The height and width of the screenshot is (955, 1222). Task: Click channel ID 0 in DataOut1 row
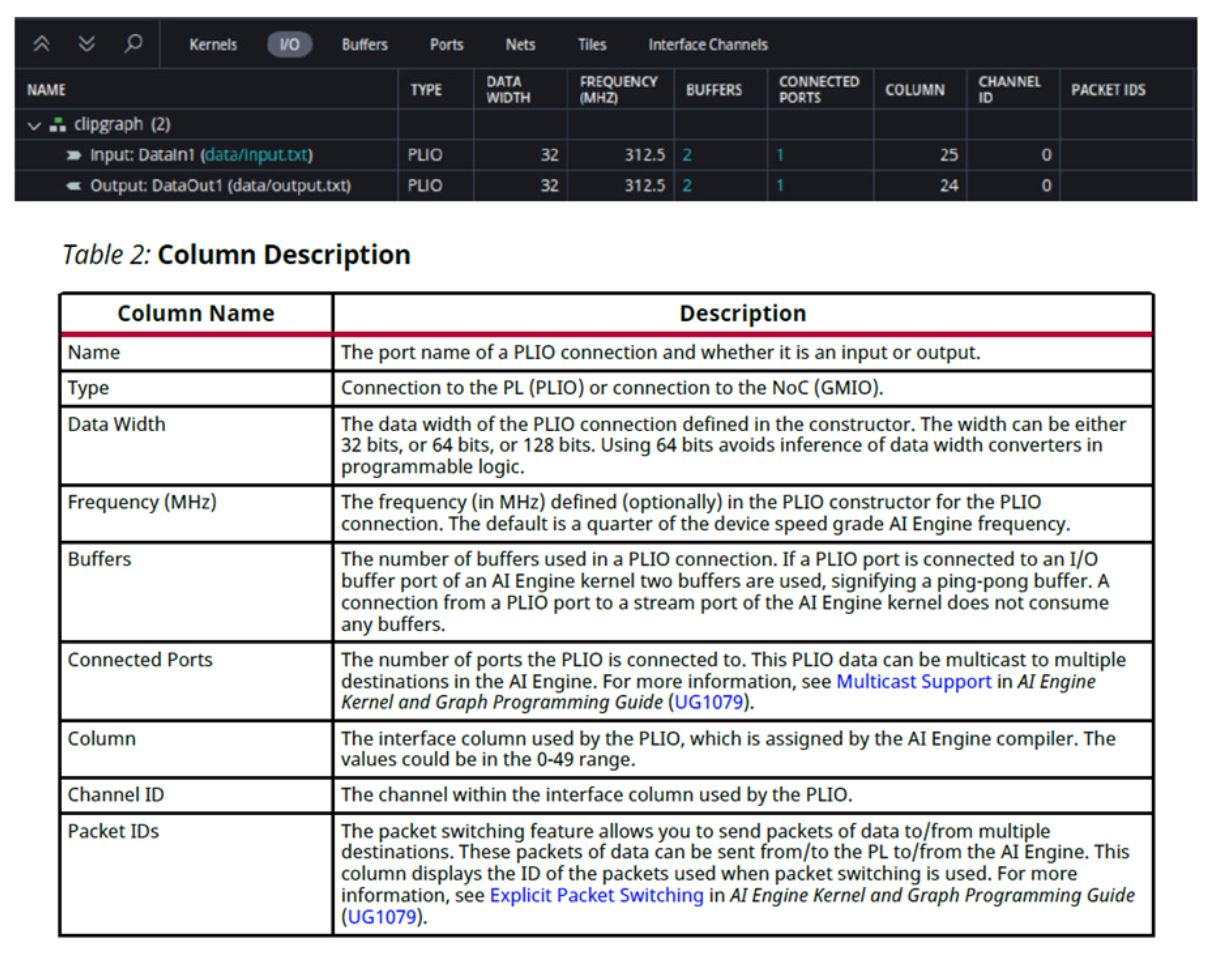(1046, 186)
